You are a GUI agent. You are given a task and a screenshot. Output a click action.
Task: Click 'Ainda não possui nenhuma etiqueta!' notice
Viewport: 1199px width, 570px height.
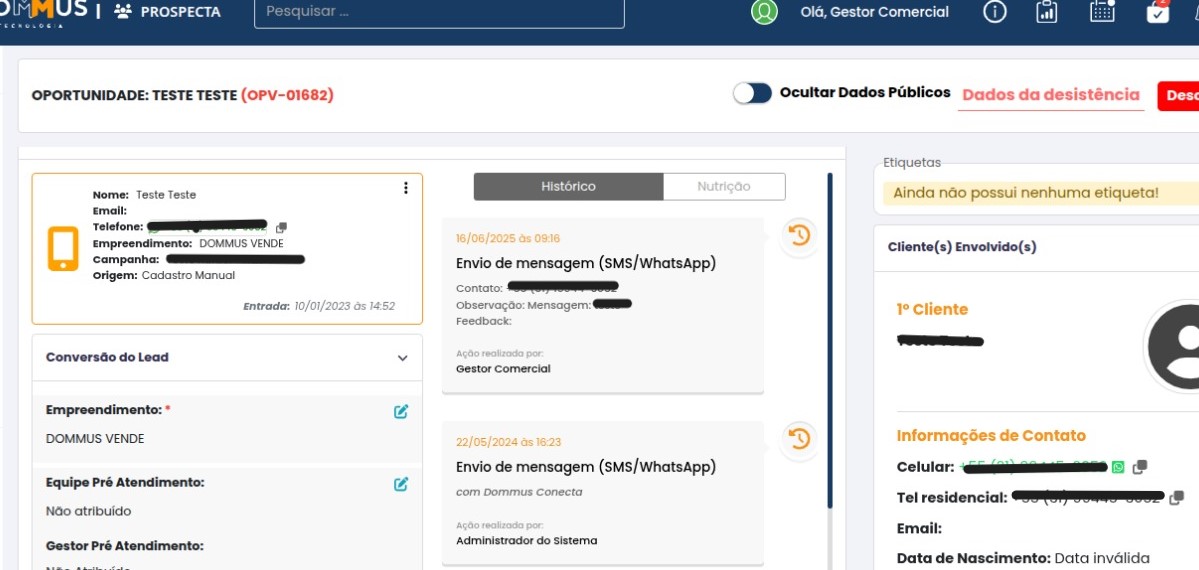[1025, 193]
